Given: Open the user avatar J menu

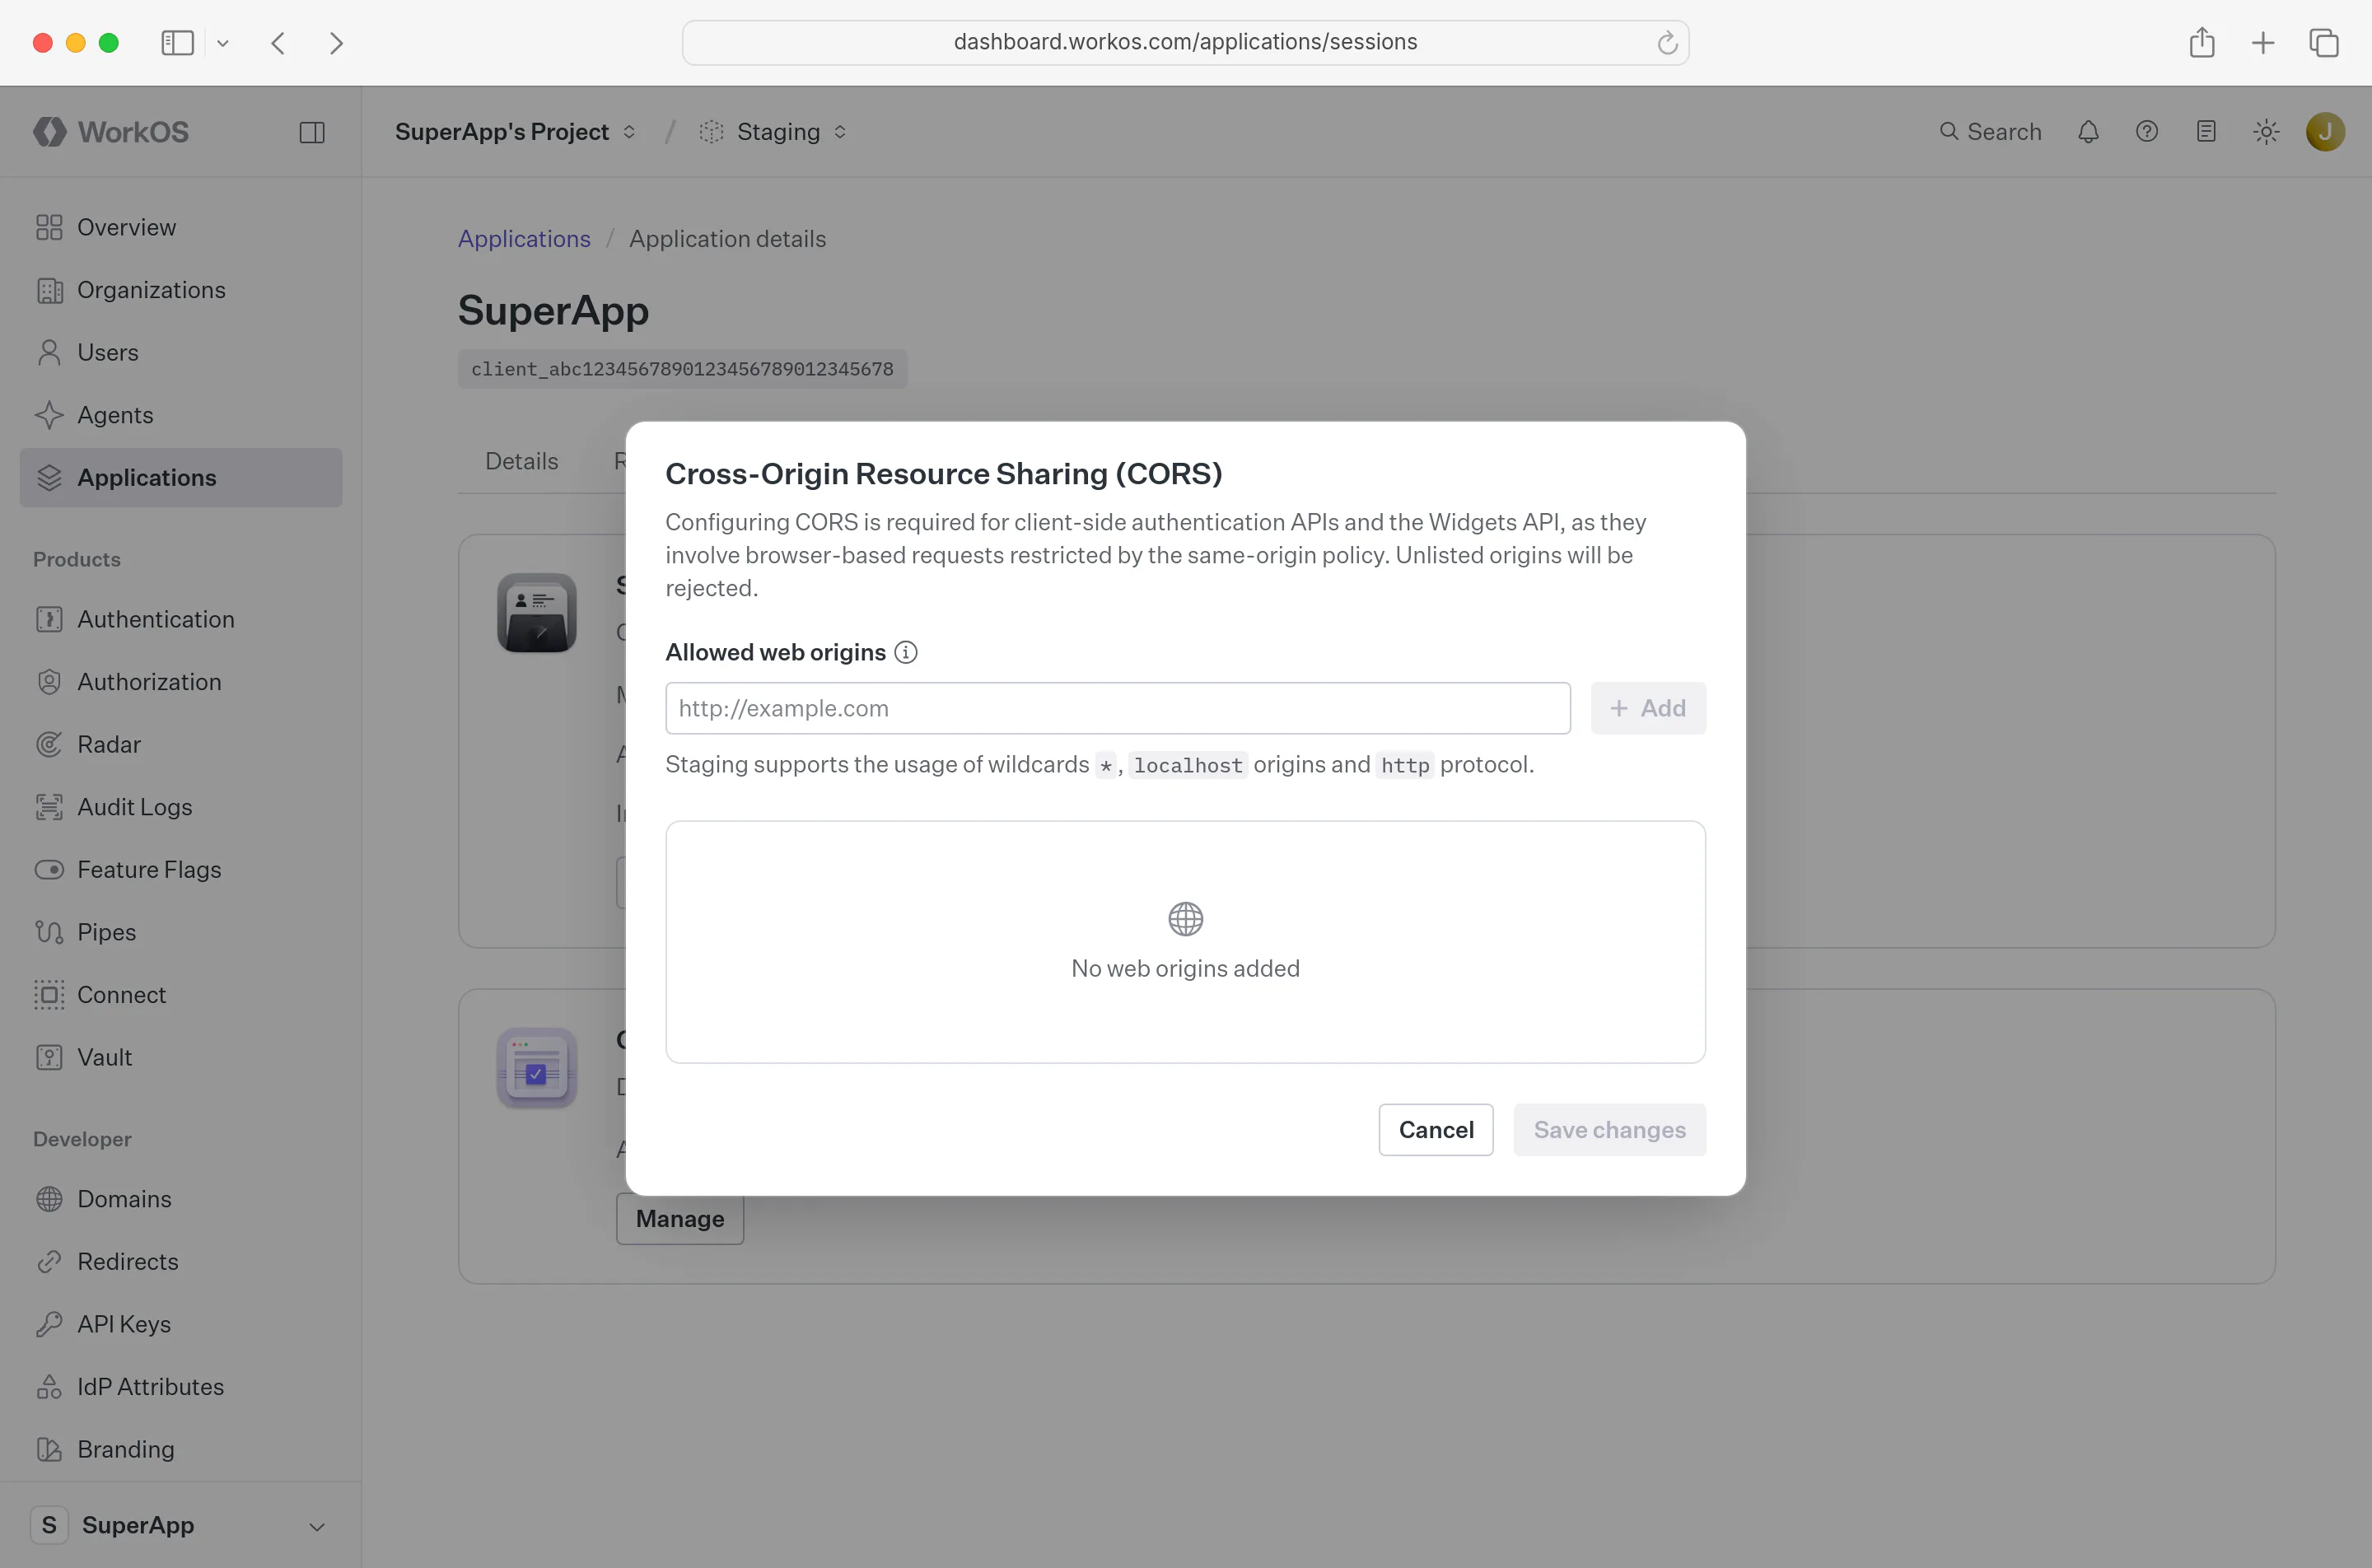Looking at the screenshot, I should pyautogui.click(x=2325, y=132).
